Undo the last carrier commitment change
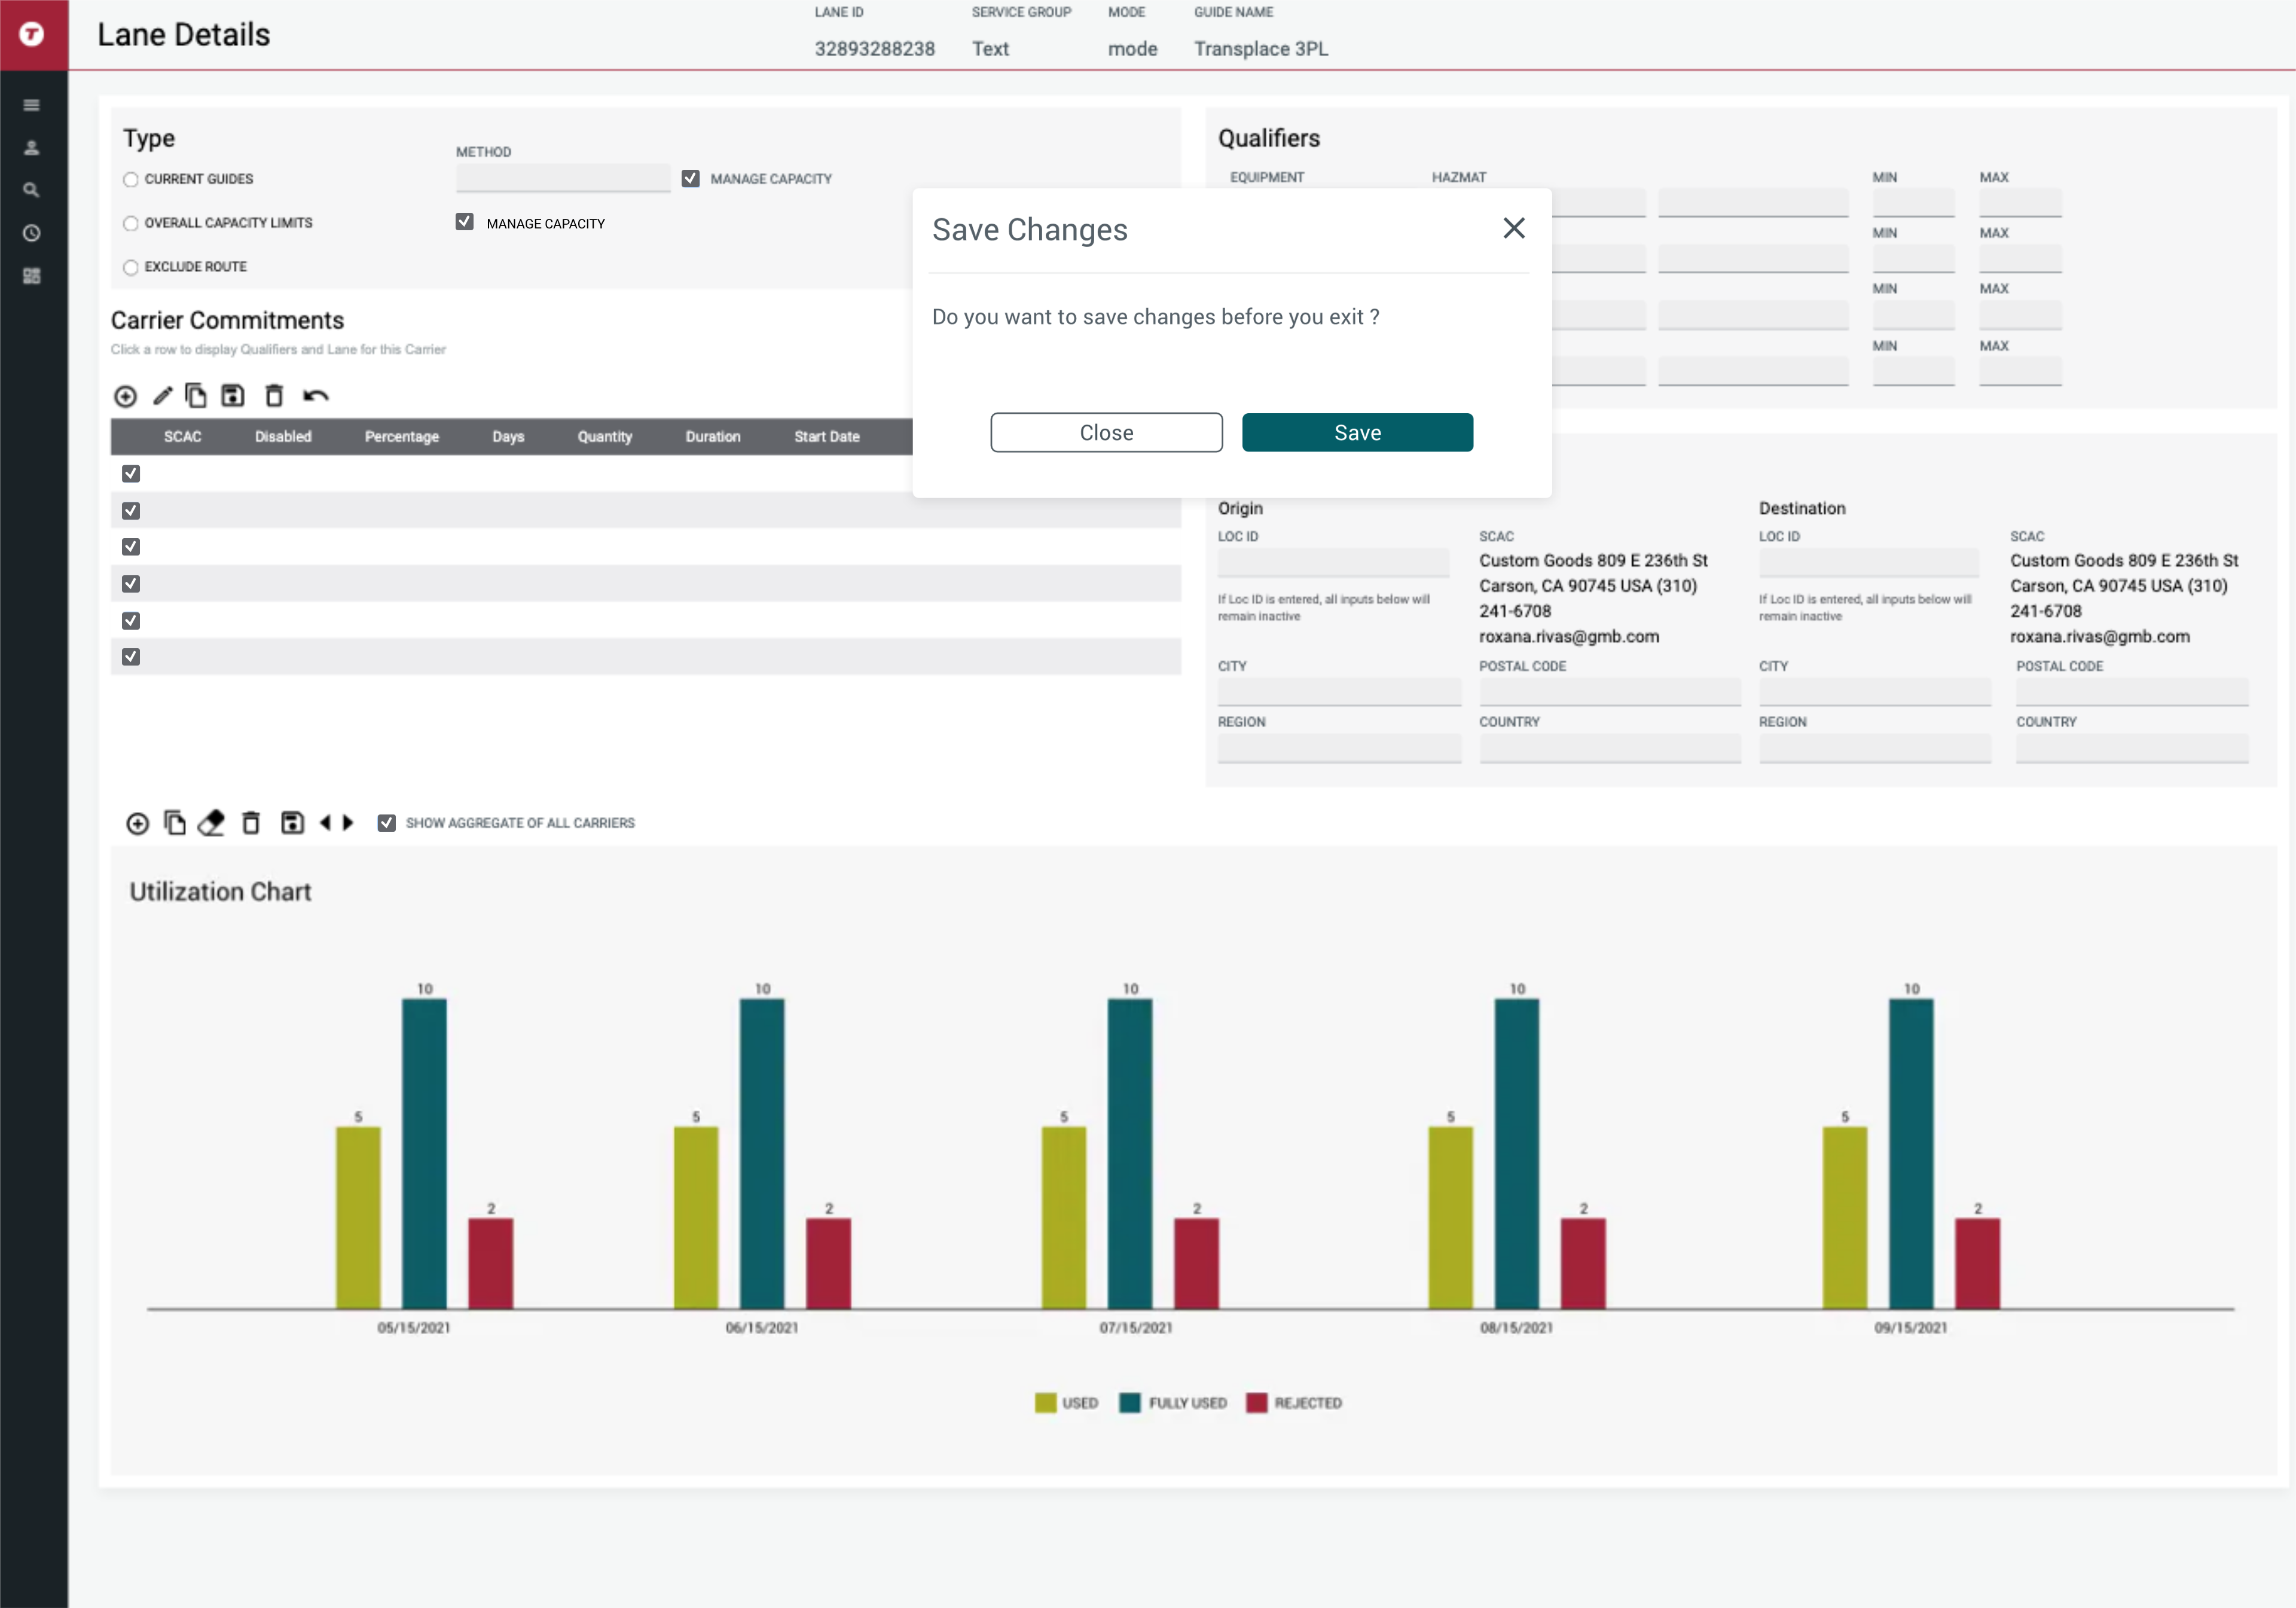Screen dimensions: 2296x1608 (x=316, y=396)
